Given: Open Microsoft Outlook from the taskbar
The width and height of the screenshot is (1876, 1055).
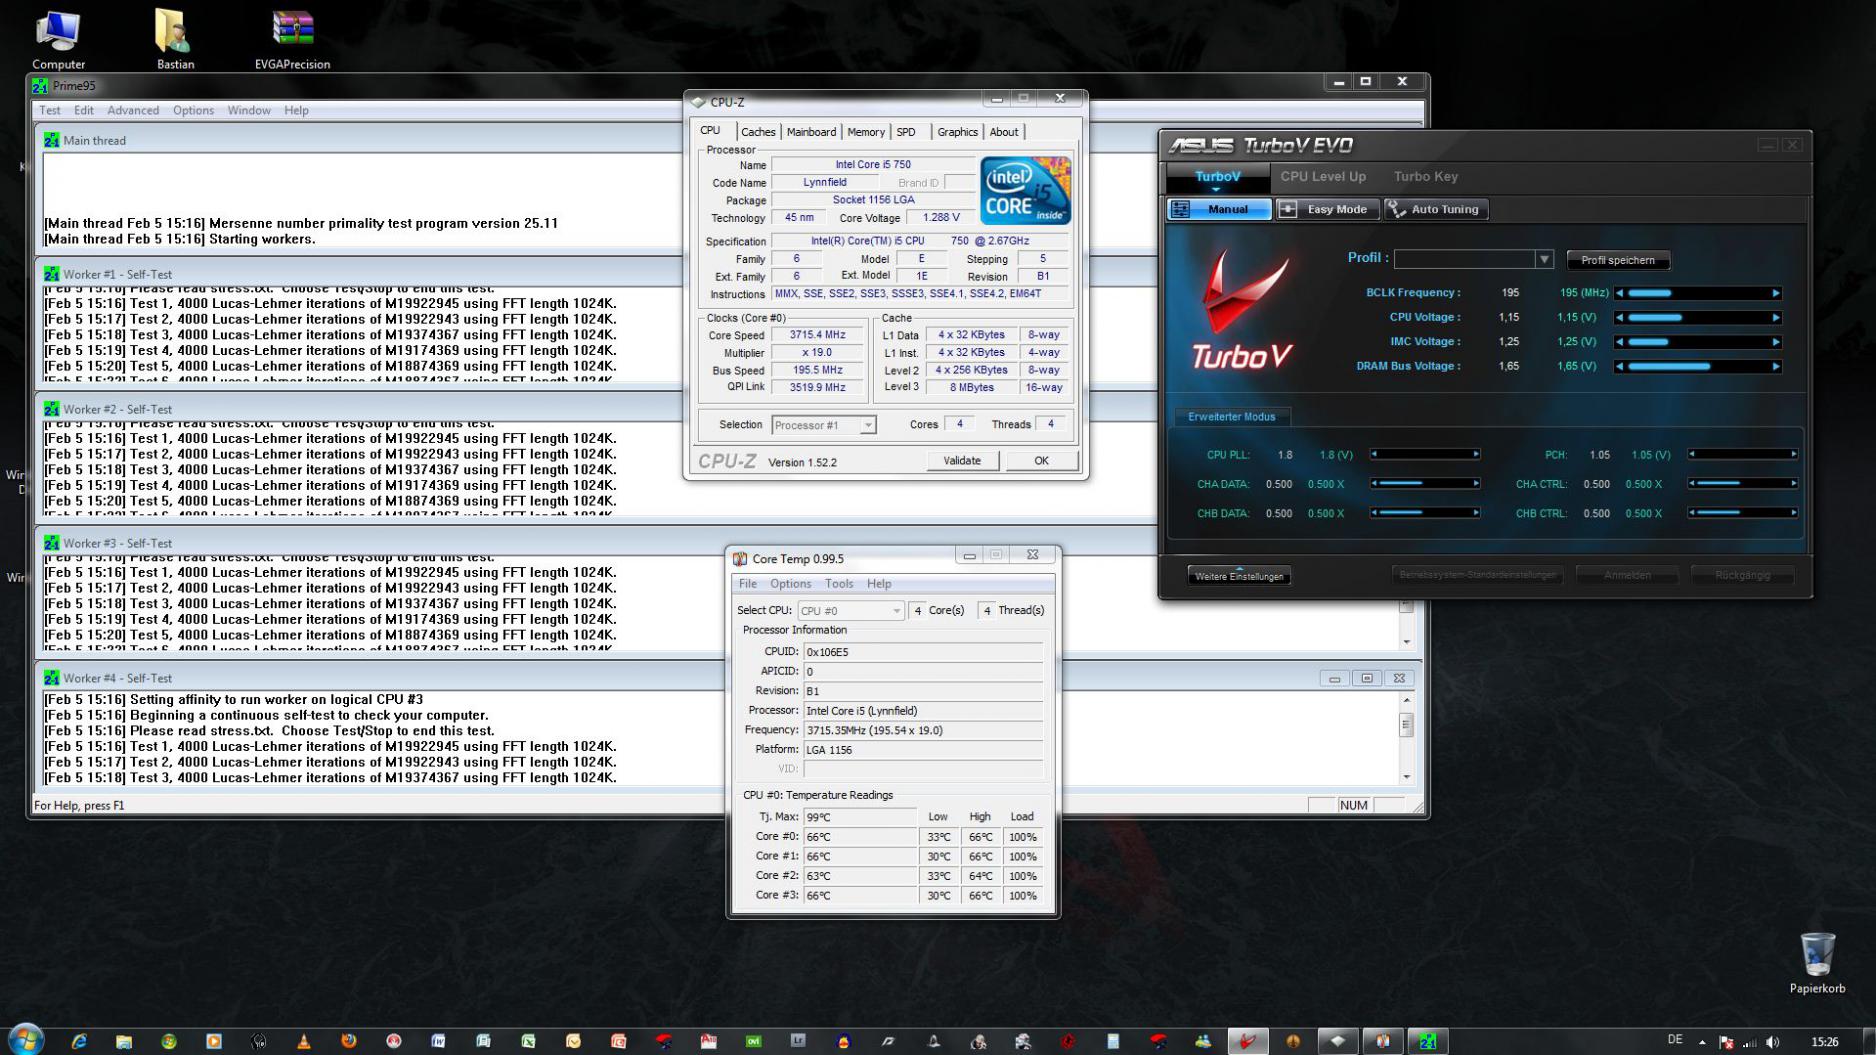Looking at the screenshot, I should (x=573, y=1041).
